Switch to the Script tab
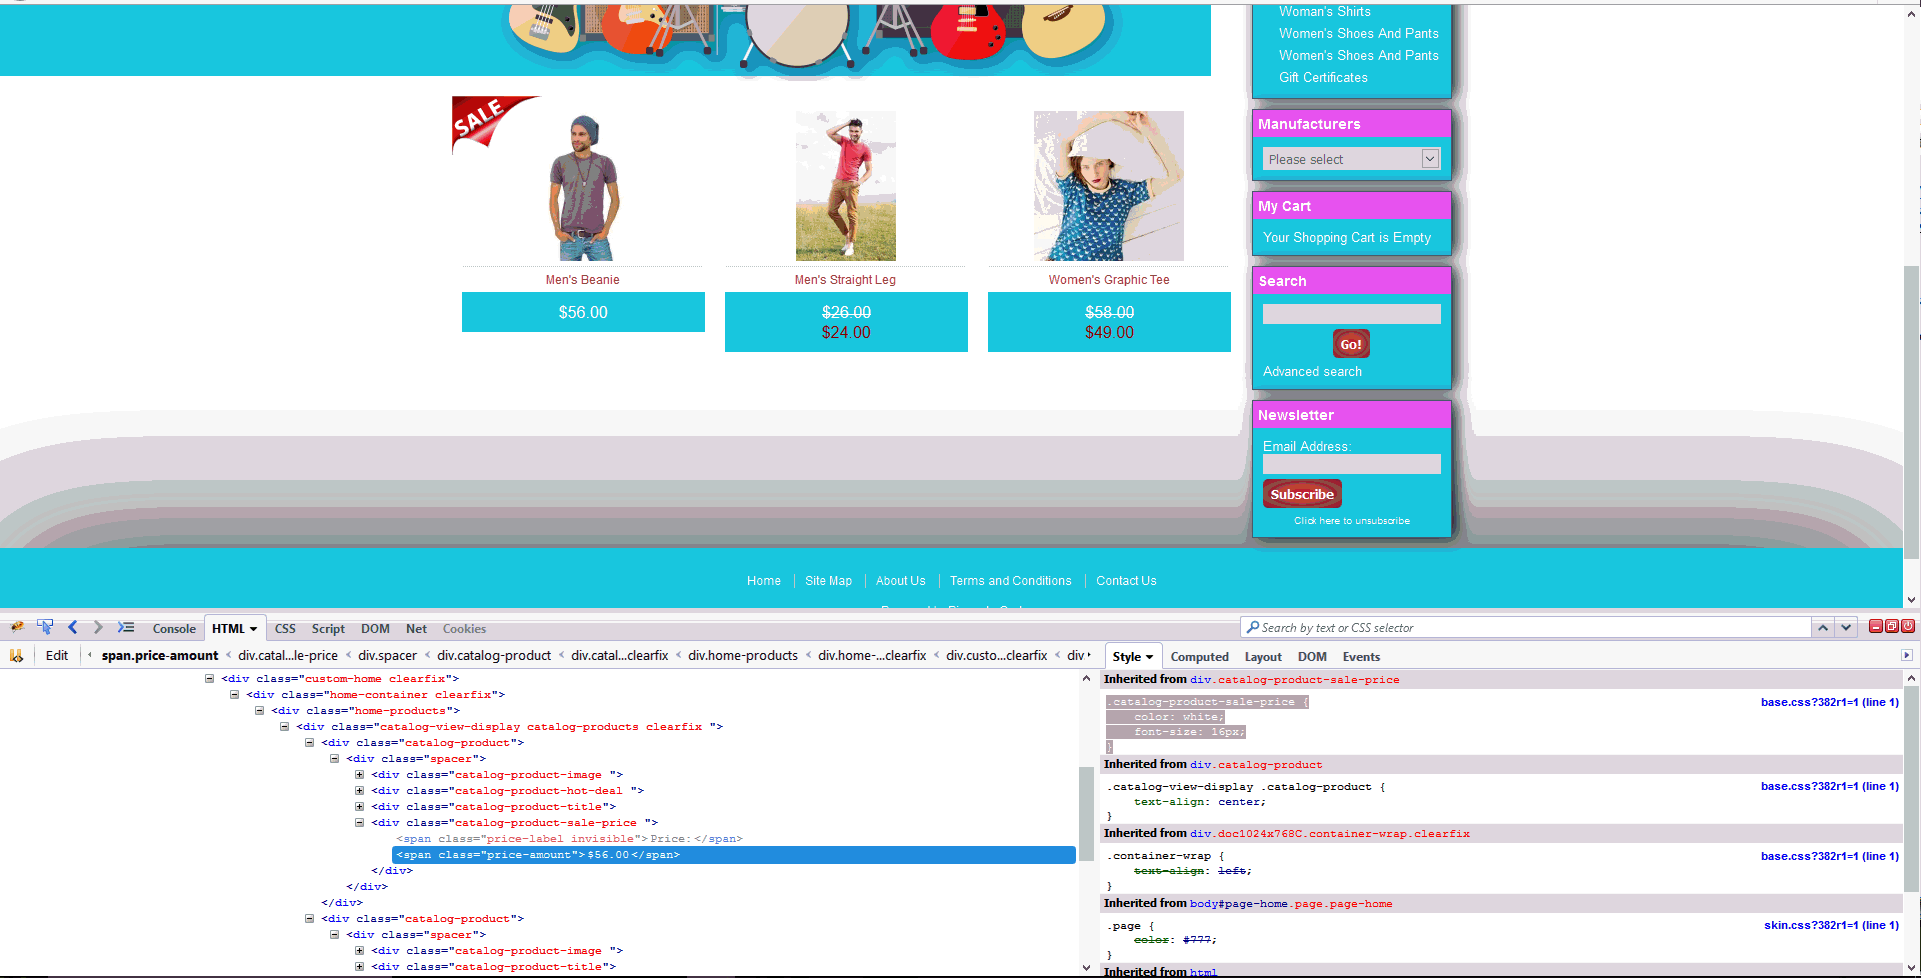1921x978 pixels. point(328,629)
